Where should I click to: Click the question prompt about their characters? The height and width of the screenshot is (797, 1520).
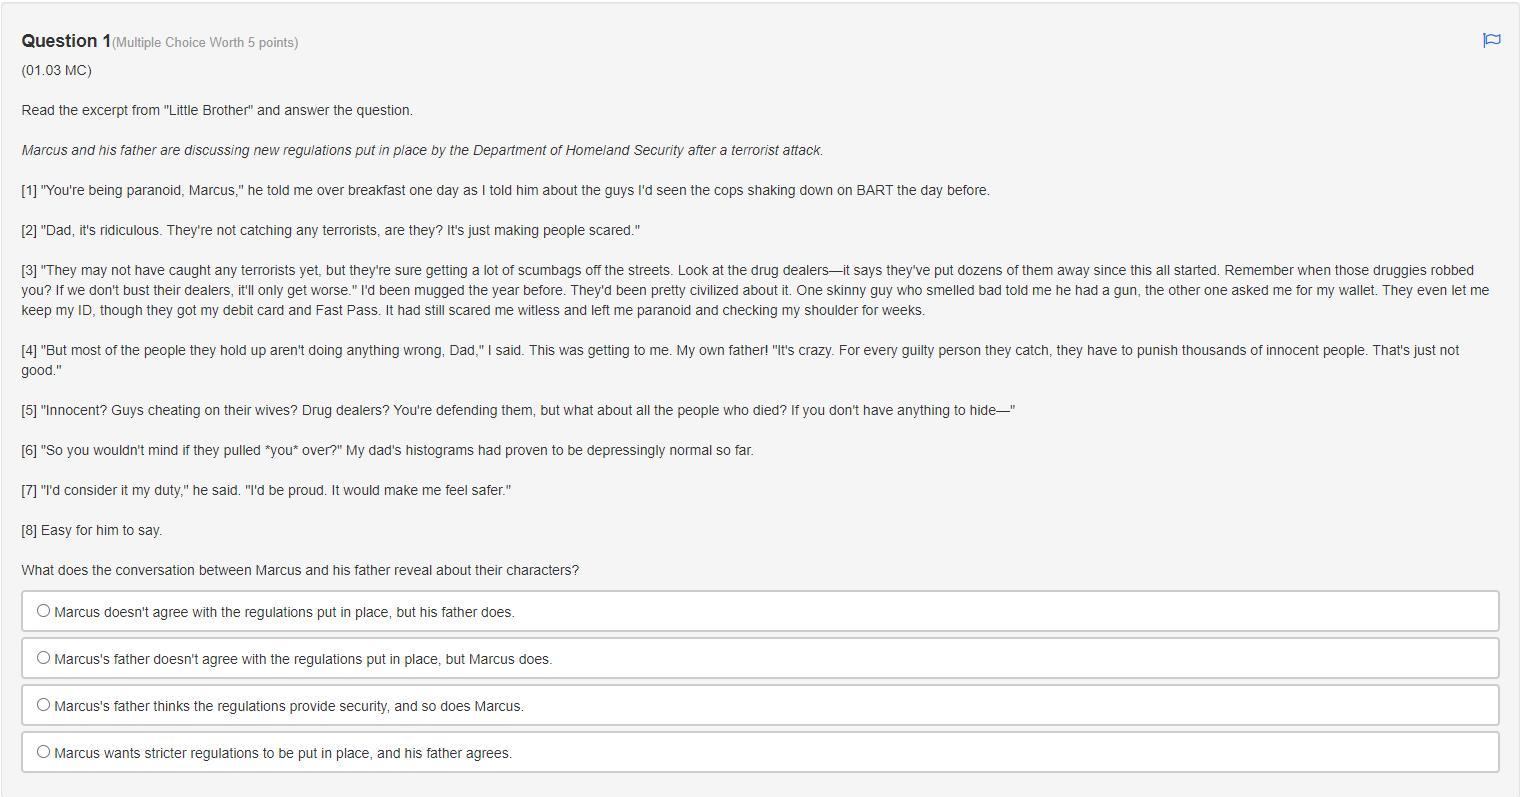coord(300,570)
